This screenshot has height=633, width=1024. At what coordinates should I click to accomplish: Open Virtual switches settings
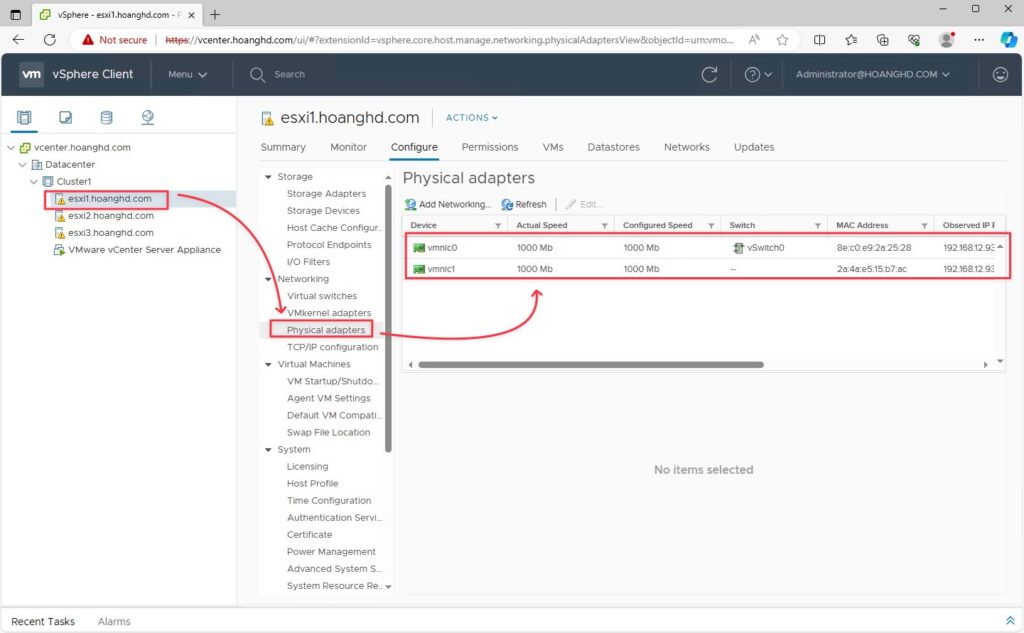[x=322, y=296]
